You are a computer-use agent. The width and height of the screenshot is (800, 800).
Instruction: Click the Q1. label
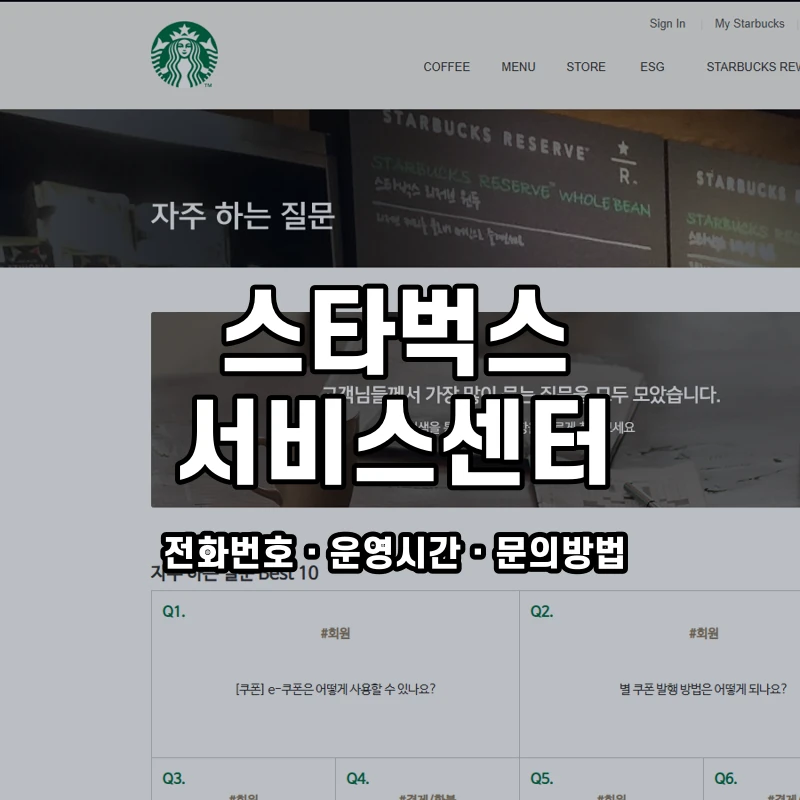174,611
